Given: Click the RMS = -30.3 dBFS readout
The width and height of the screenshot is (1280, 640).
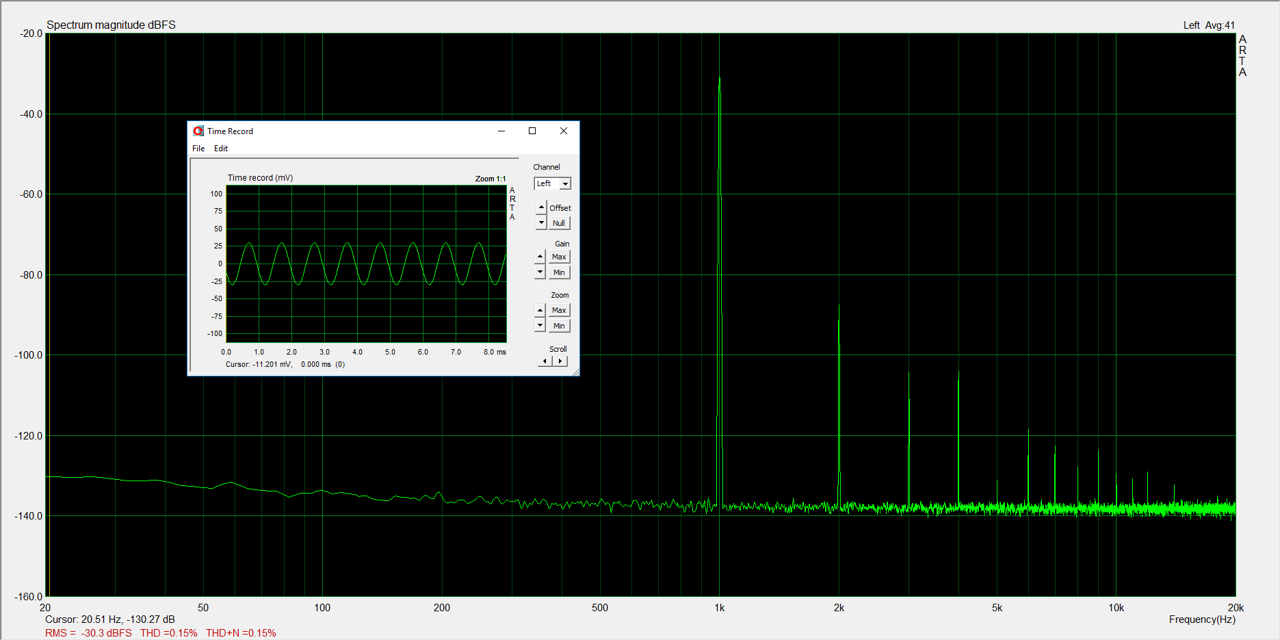Looking at the screenshot, I should pos(88,633).
